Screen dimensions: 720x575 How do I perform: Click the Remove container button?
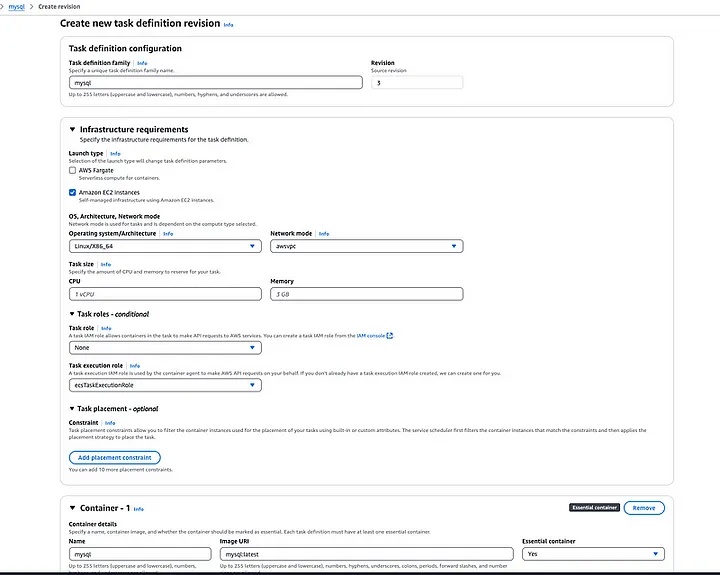click(644, 508)
